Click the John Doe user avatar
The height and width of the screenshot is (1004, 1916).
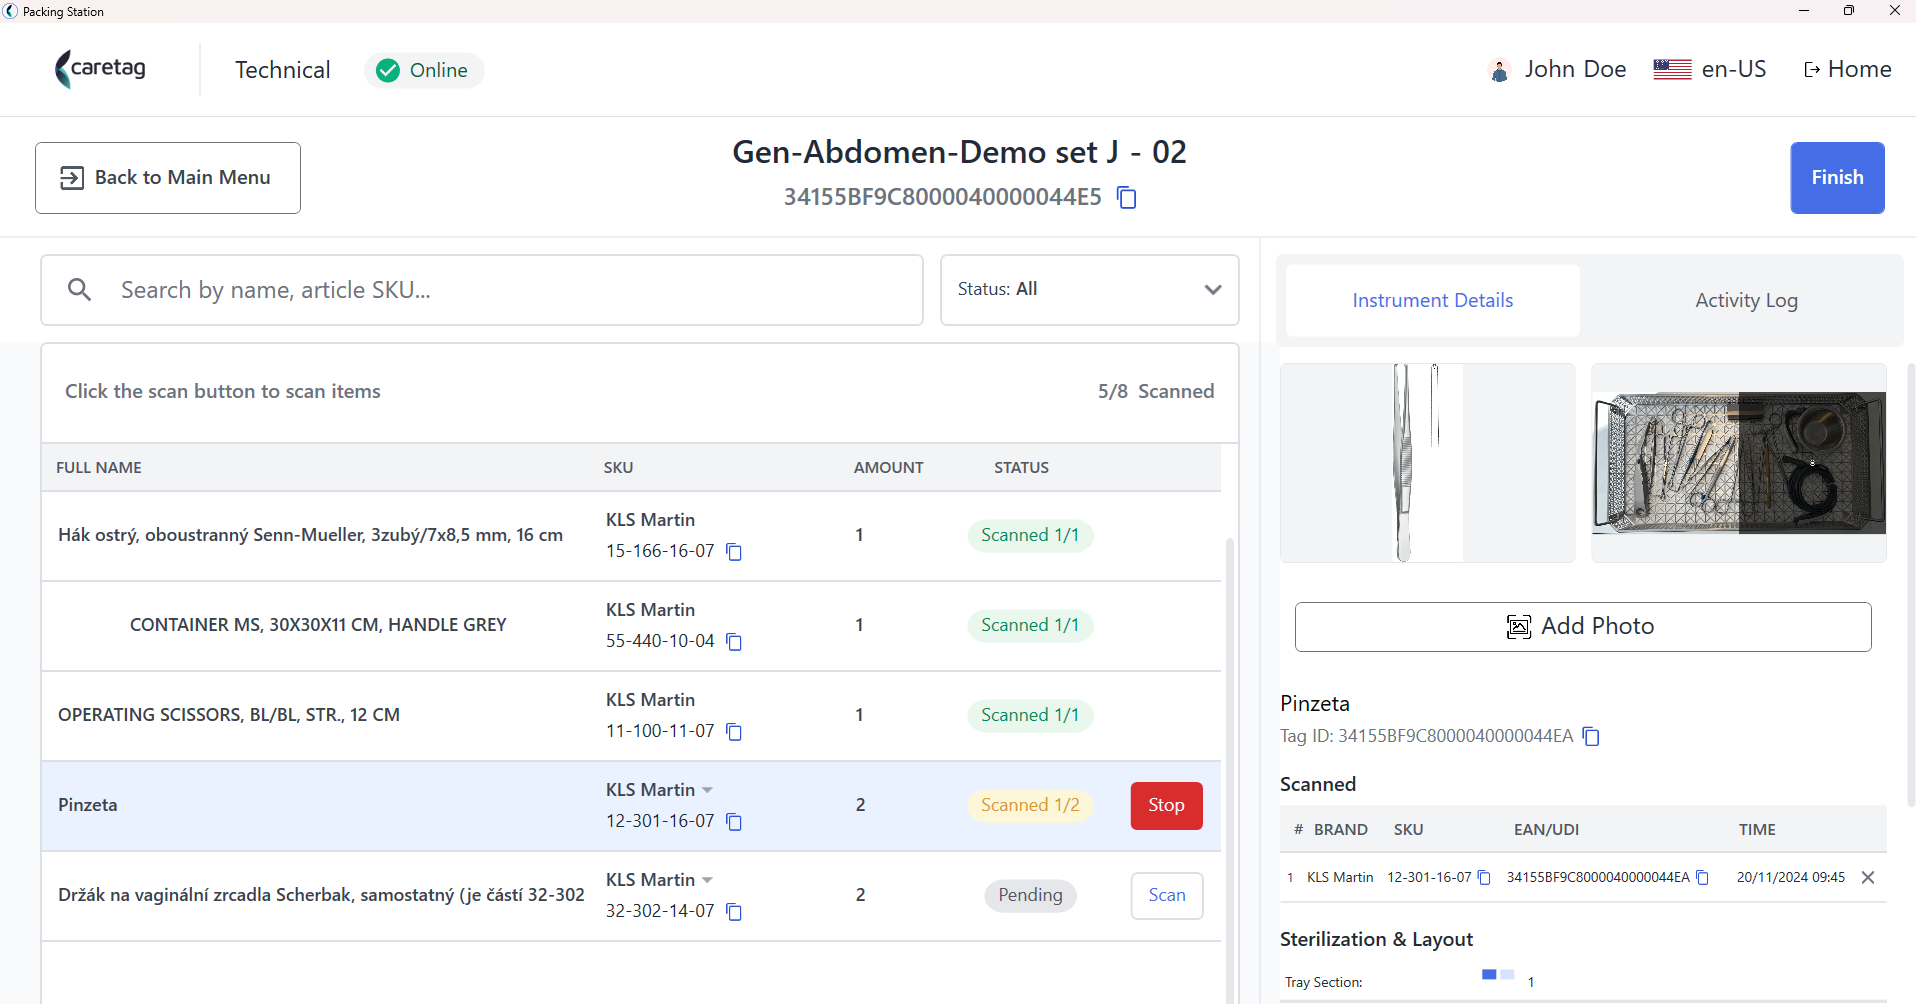[x=1499, y=70]
